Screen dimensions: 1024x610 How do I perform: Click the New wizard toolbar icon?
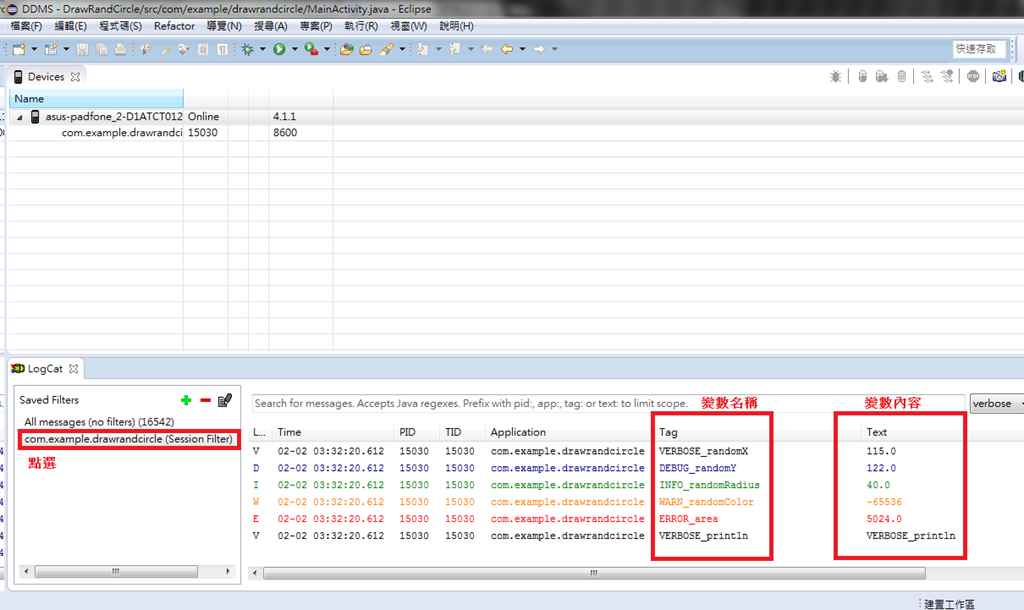pos(19,49)
